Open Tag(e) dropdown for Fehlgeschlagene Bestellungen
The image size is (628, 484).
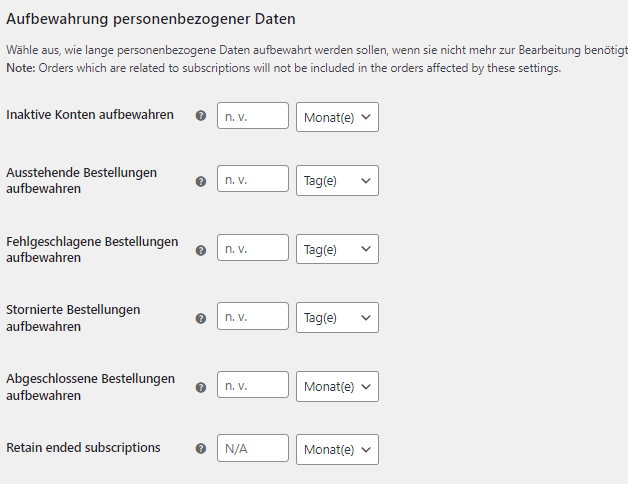(x=337, y=249)
